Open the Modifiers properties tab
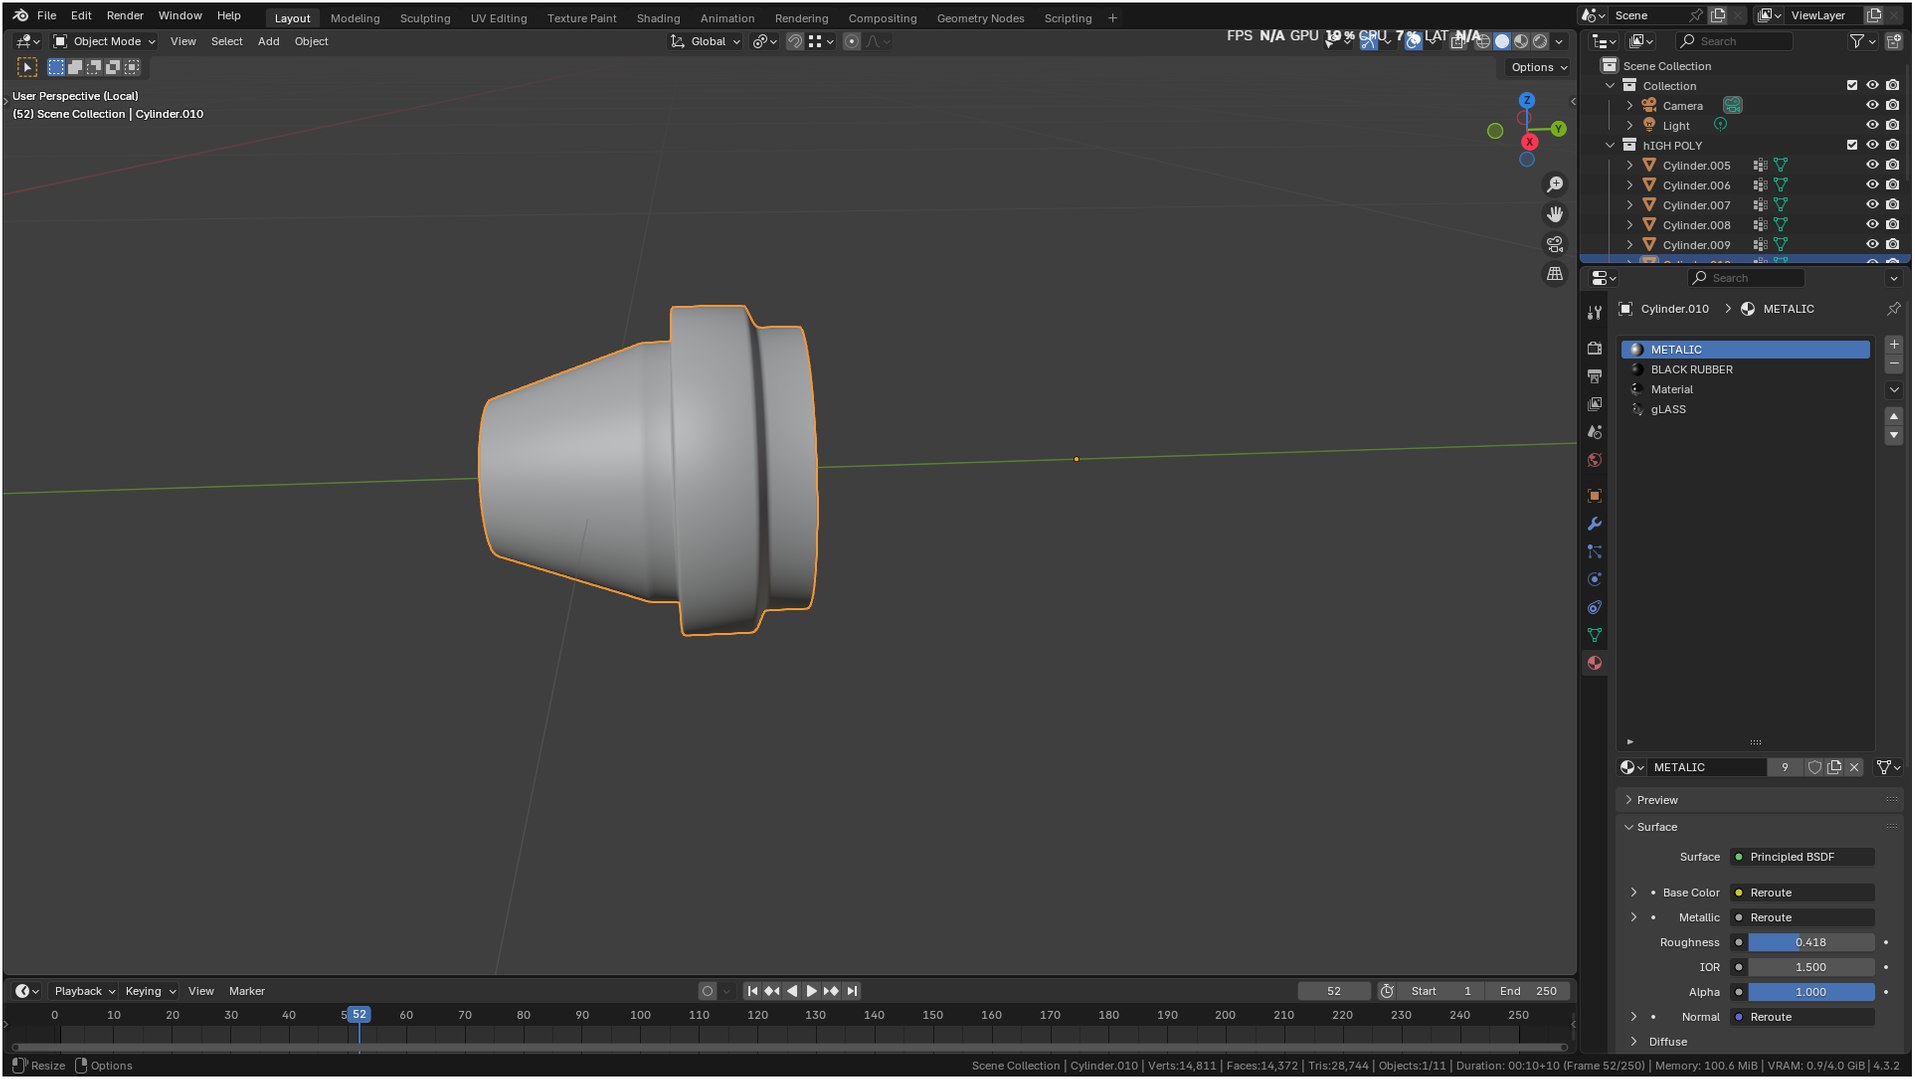 click(1594, 524)
